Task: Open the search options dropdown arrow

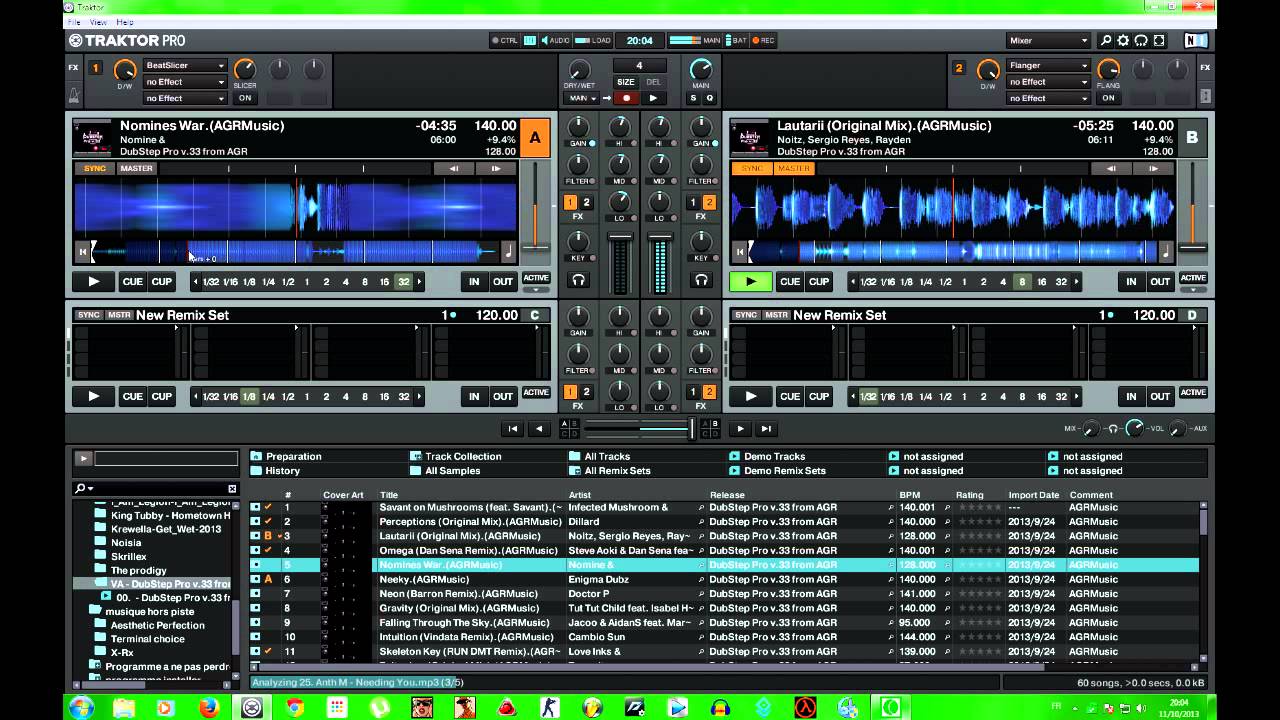Action: (x=89, y=489)
